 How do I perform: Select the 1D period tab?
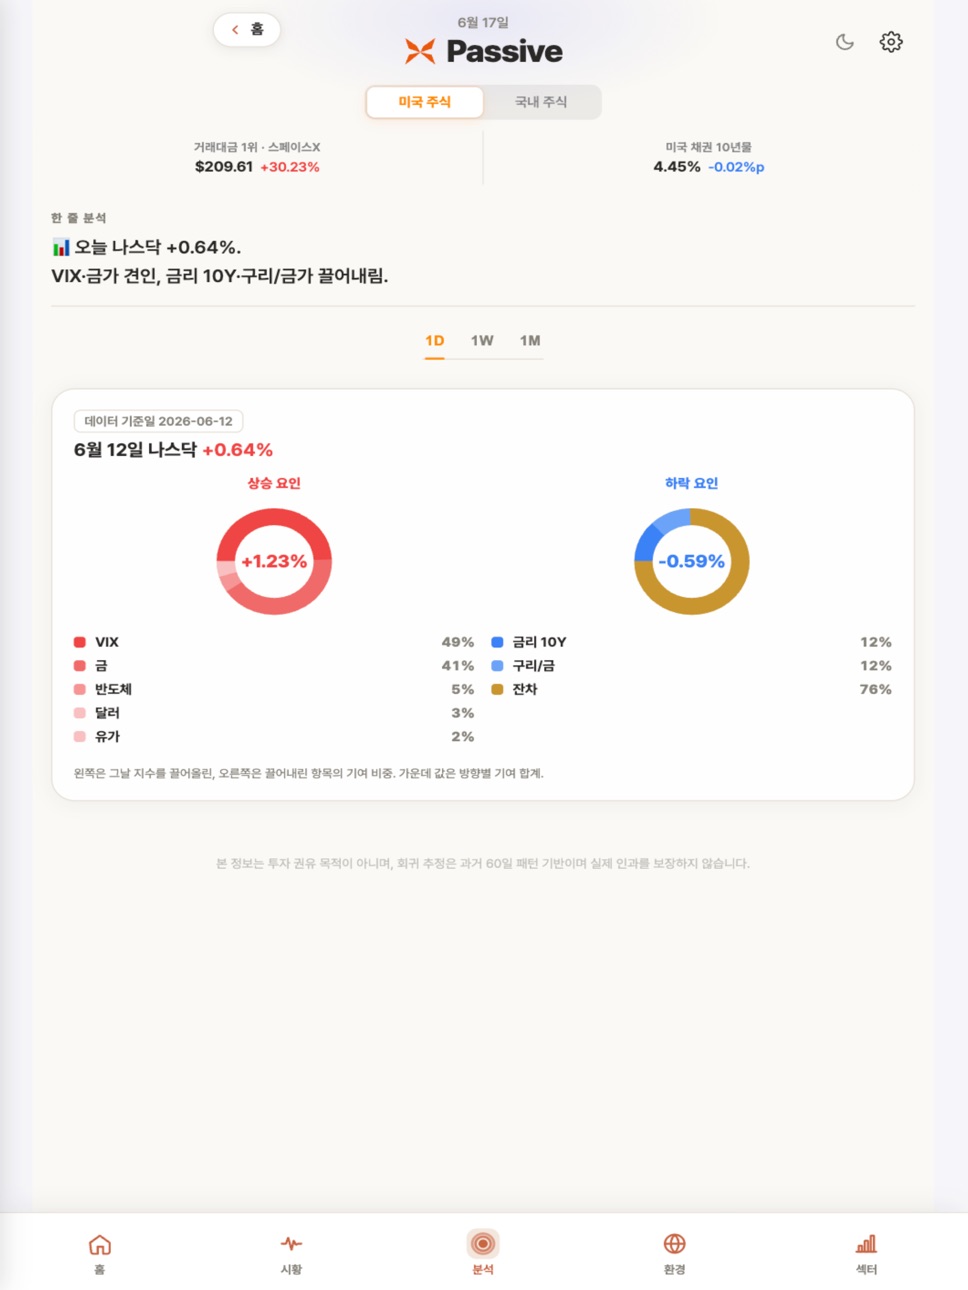(435, 341)
